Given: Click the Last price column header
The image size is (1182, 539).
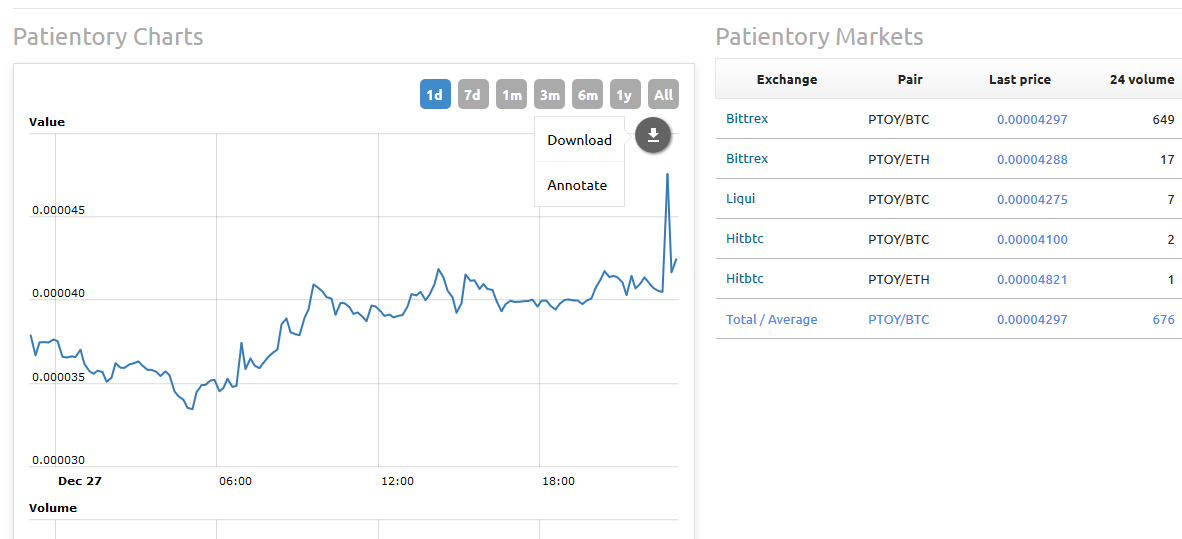Looking at the screenshot, I should (1020, 79).
